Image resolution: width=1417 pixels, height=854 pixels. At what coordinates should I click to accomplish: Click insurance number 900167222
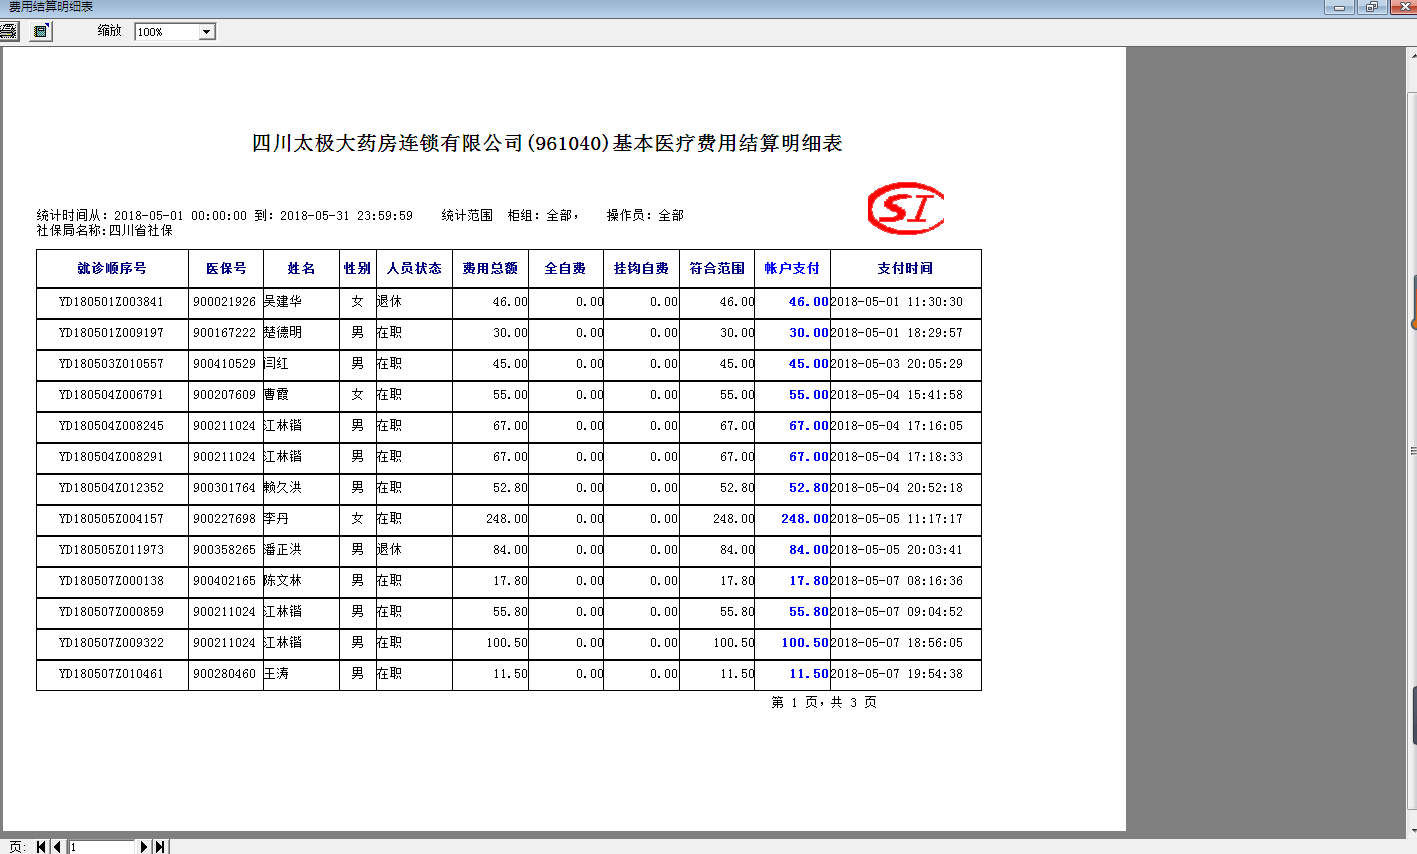[225, 333]
